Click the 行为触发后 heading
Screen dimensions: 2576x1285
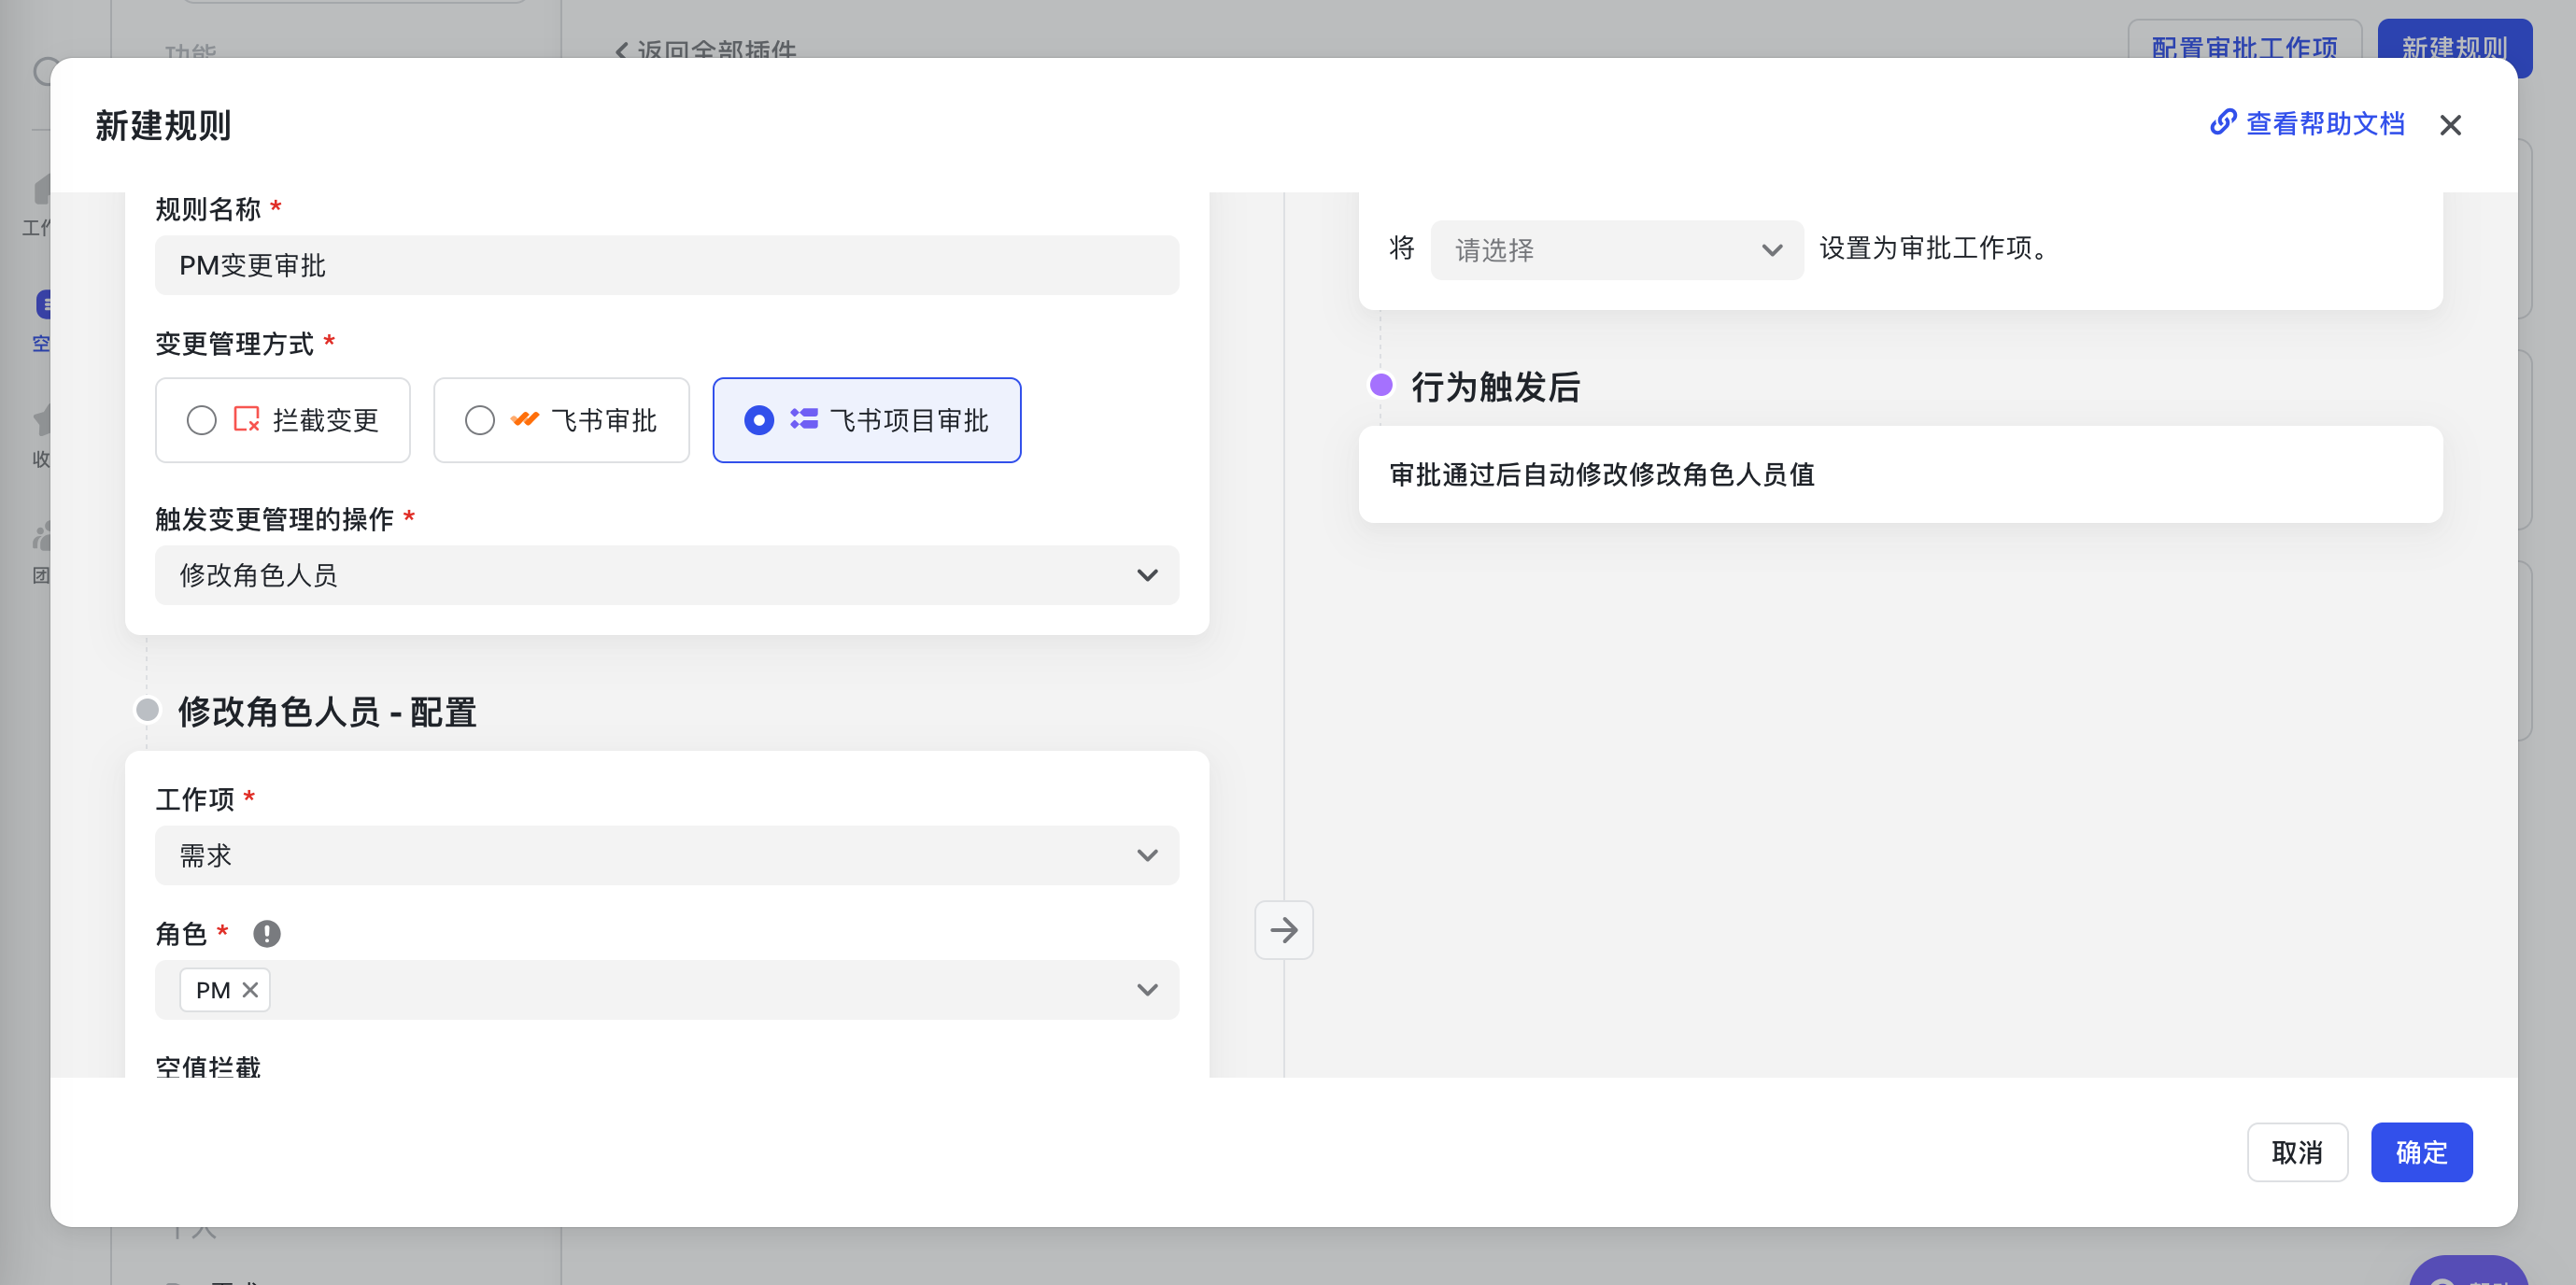(1495, 387)
